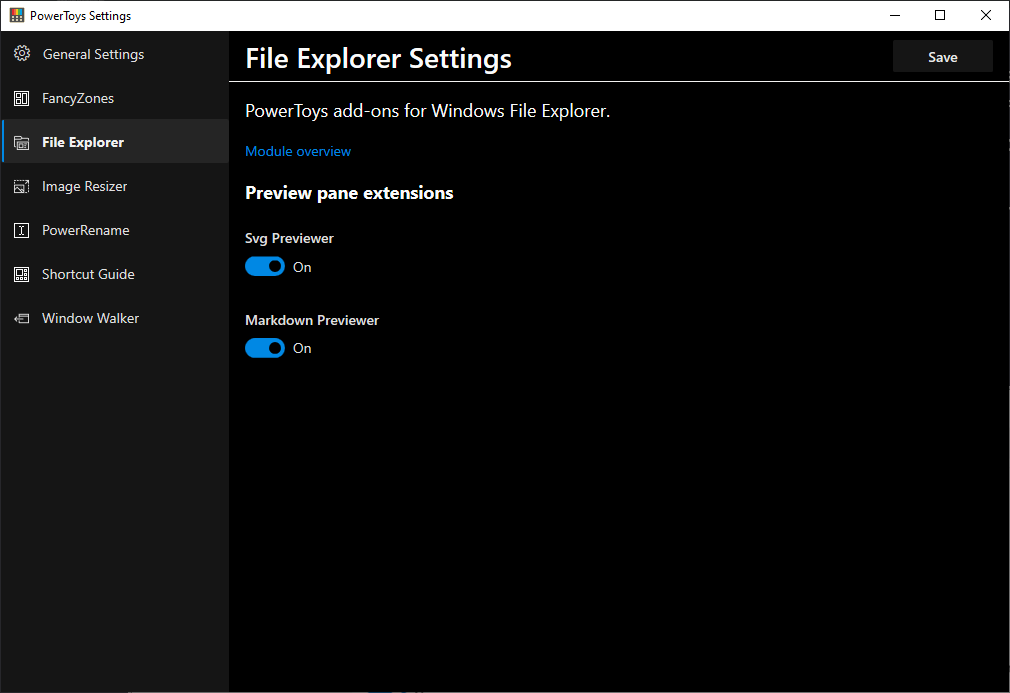The image size is (1010, 693).
Task: Disable the Svg Previewer toggle
Action: (x=265, y=267)
